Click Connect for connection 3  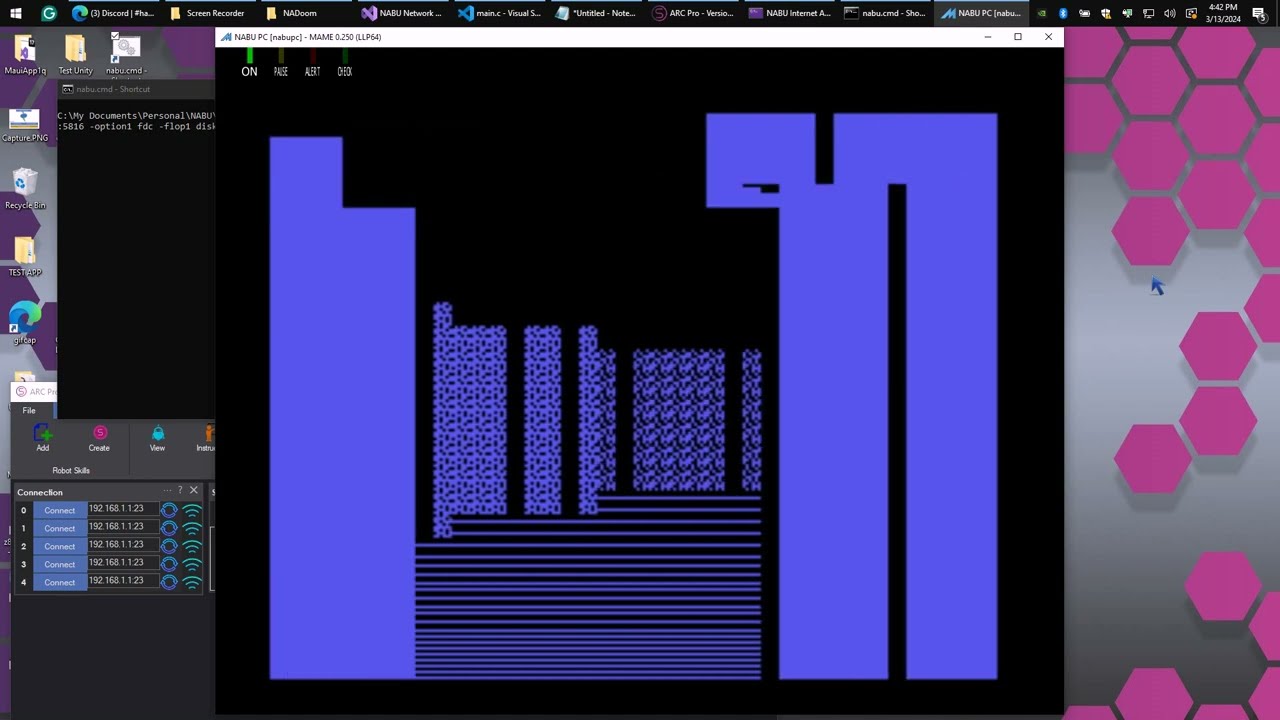pos(60,564)
